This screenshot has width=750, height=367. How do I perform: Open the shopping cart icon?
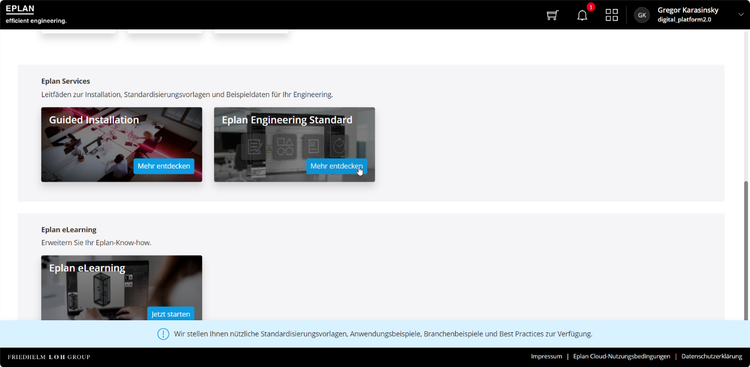[x=552, y=15]
